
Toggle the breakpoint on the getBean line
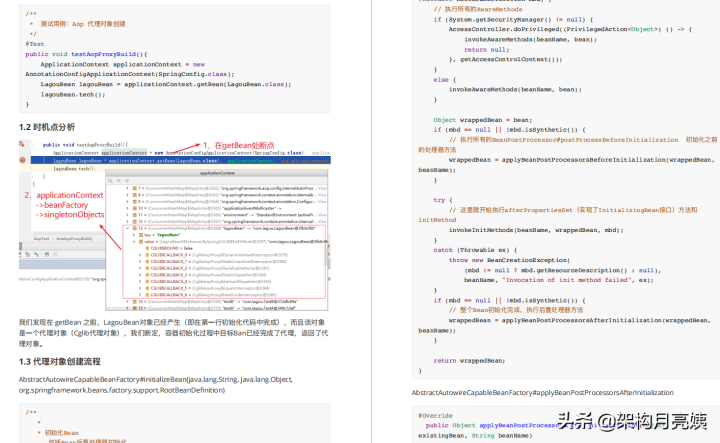point(22,160)
